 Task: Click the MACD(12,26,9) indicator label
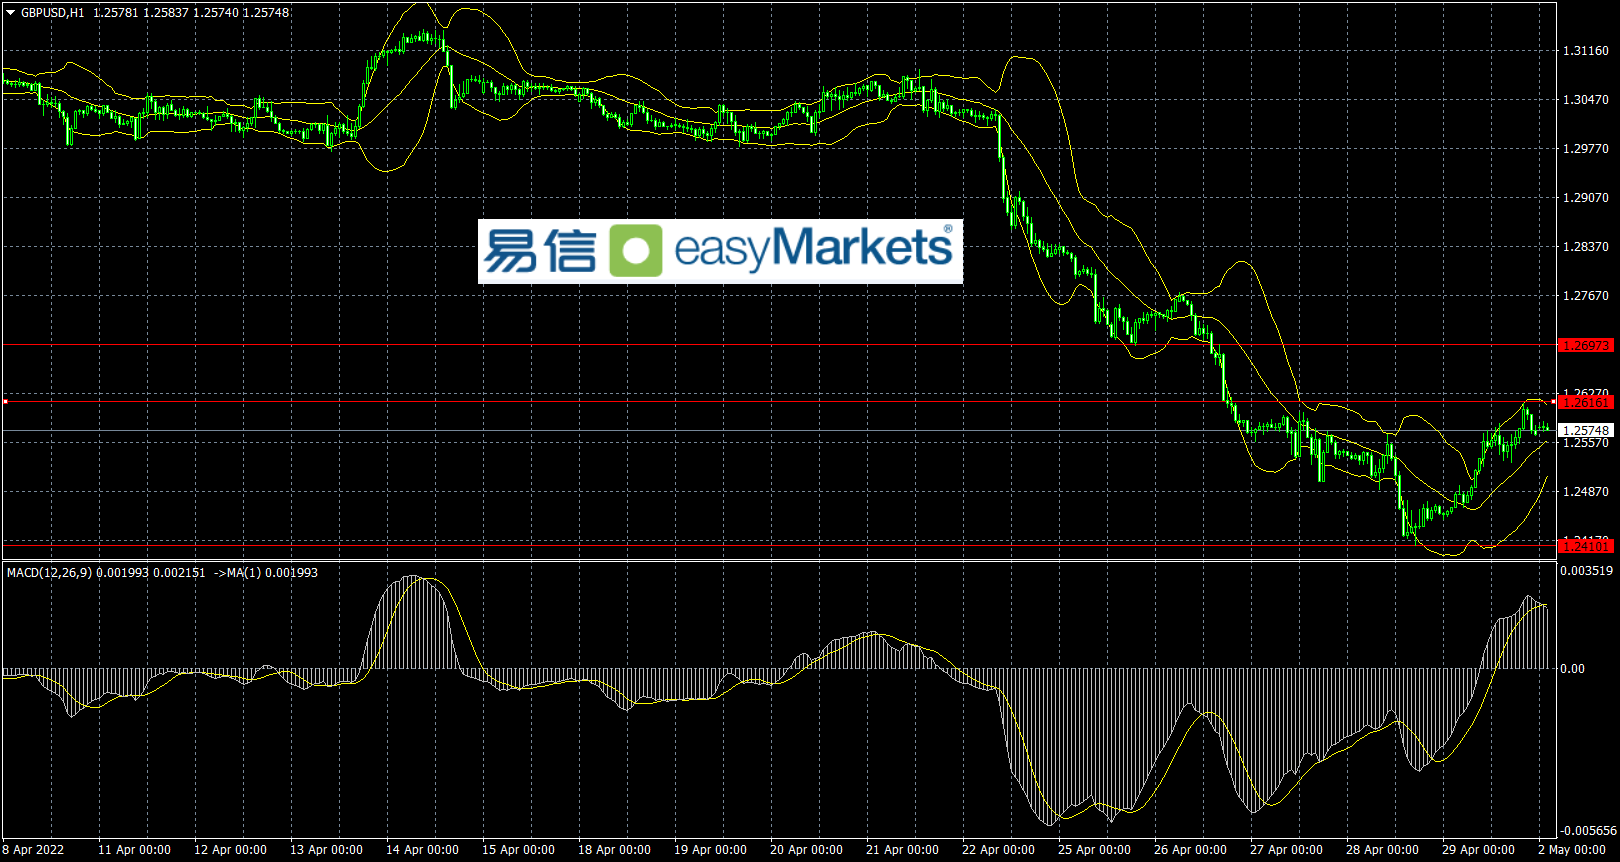(x=49, y=573)
